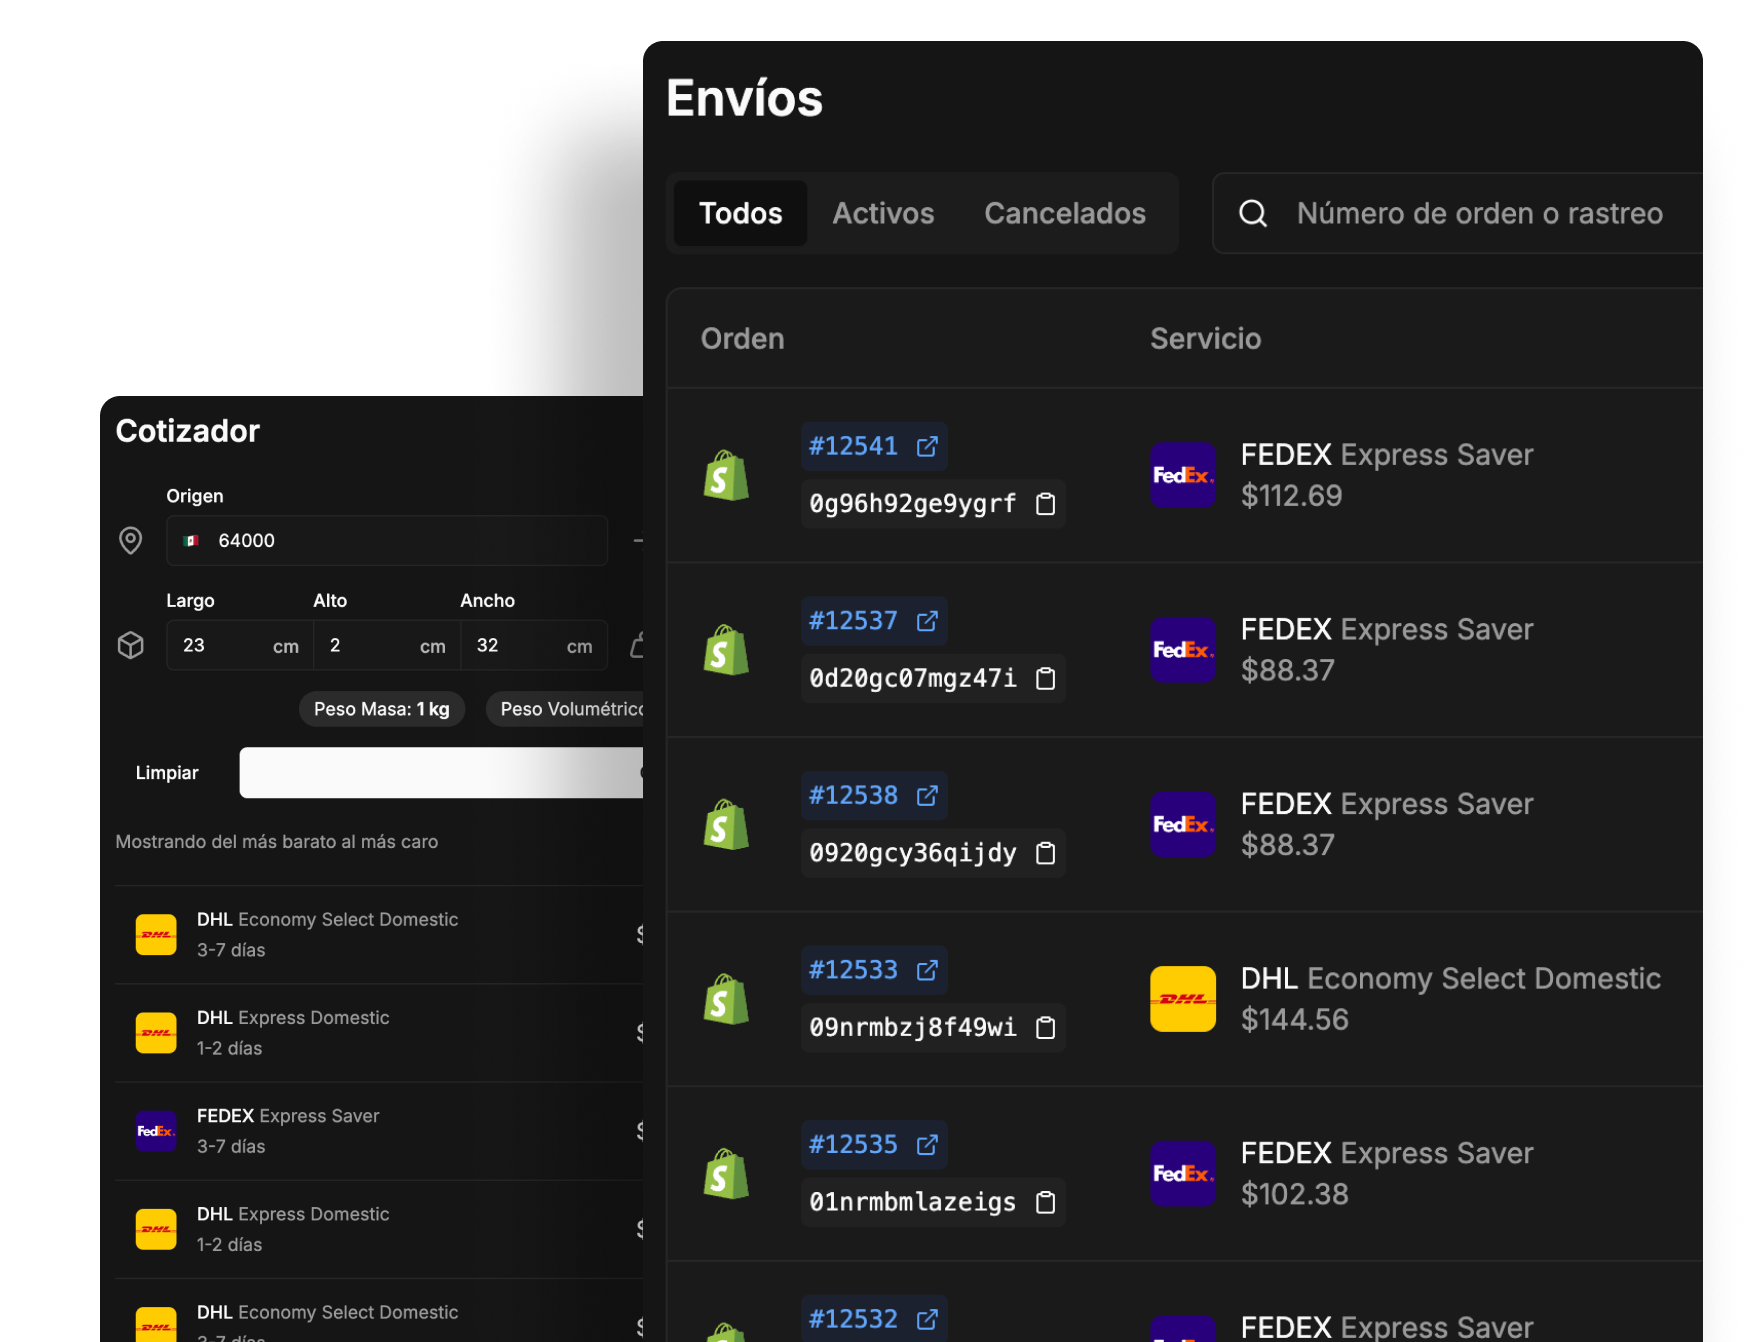
Task: Click price $112.69
Action: click(x=1291, y=495)
